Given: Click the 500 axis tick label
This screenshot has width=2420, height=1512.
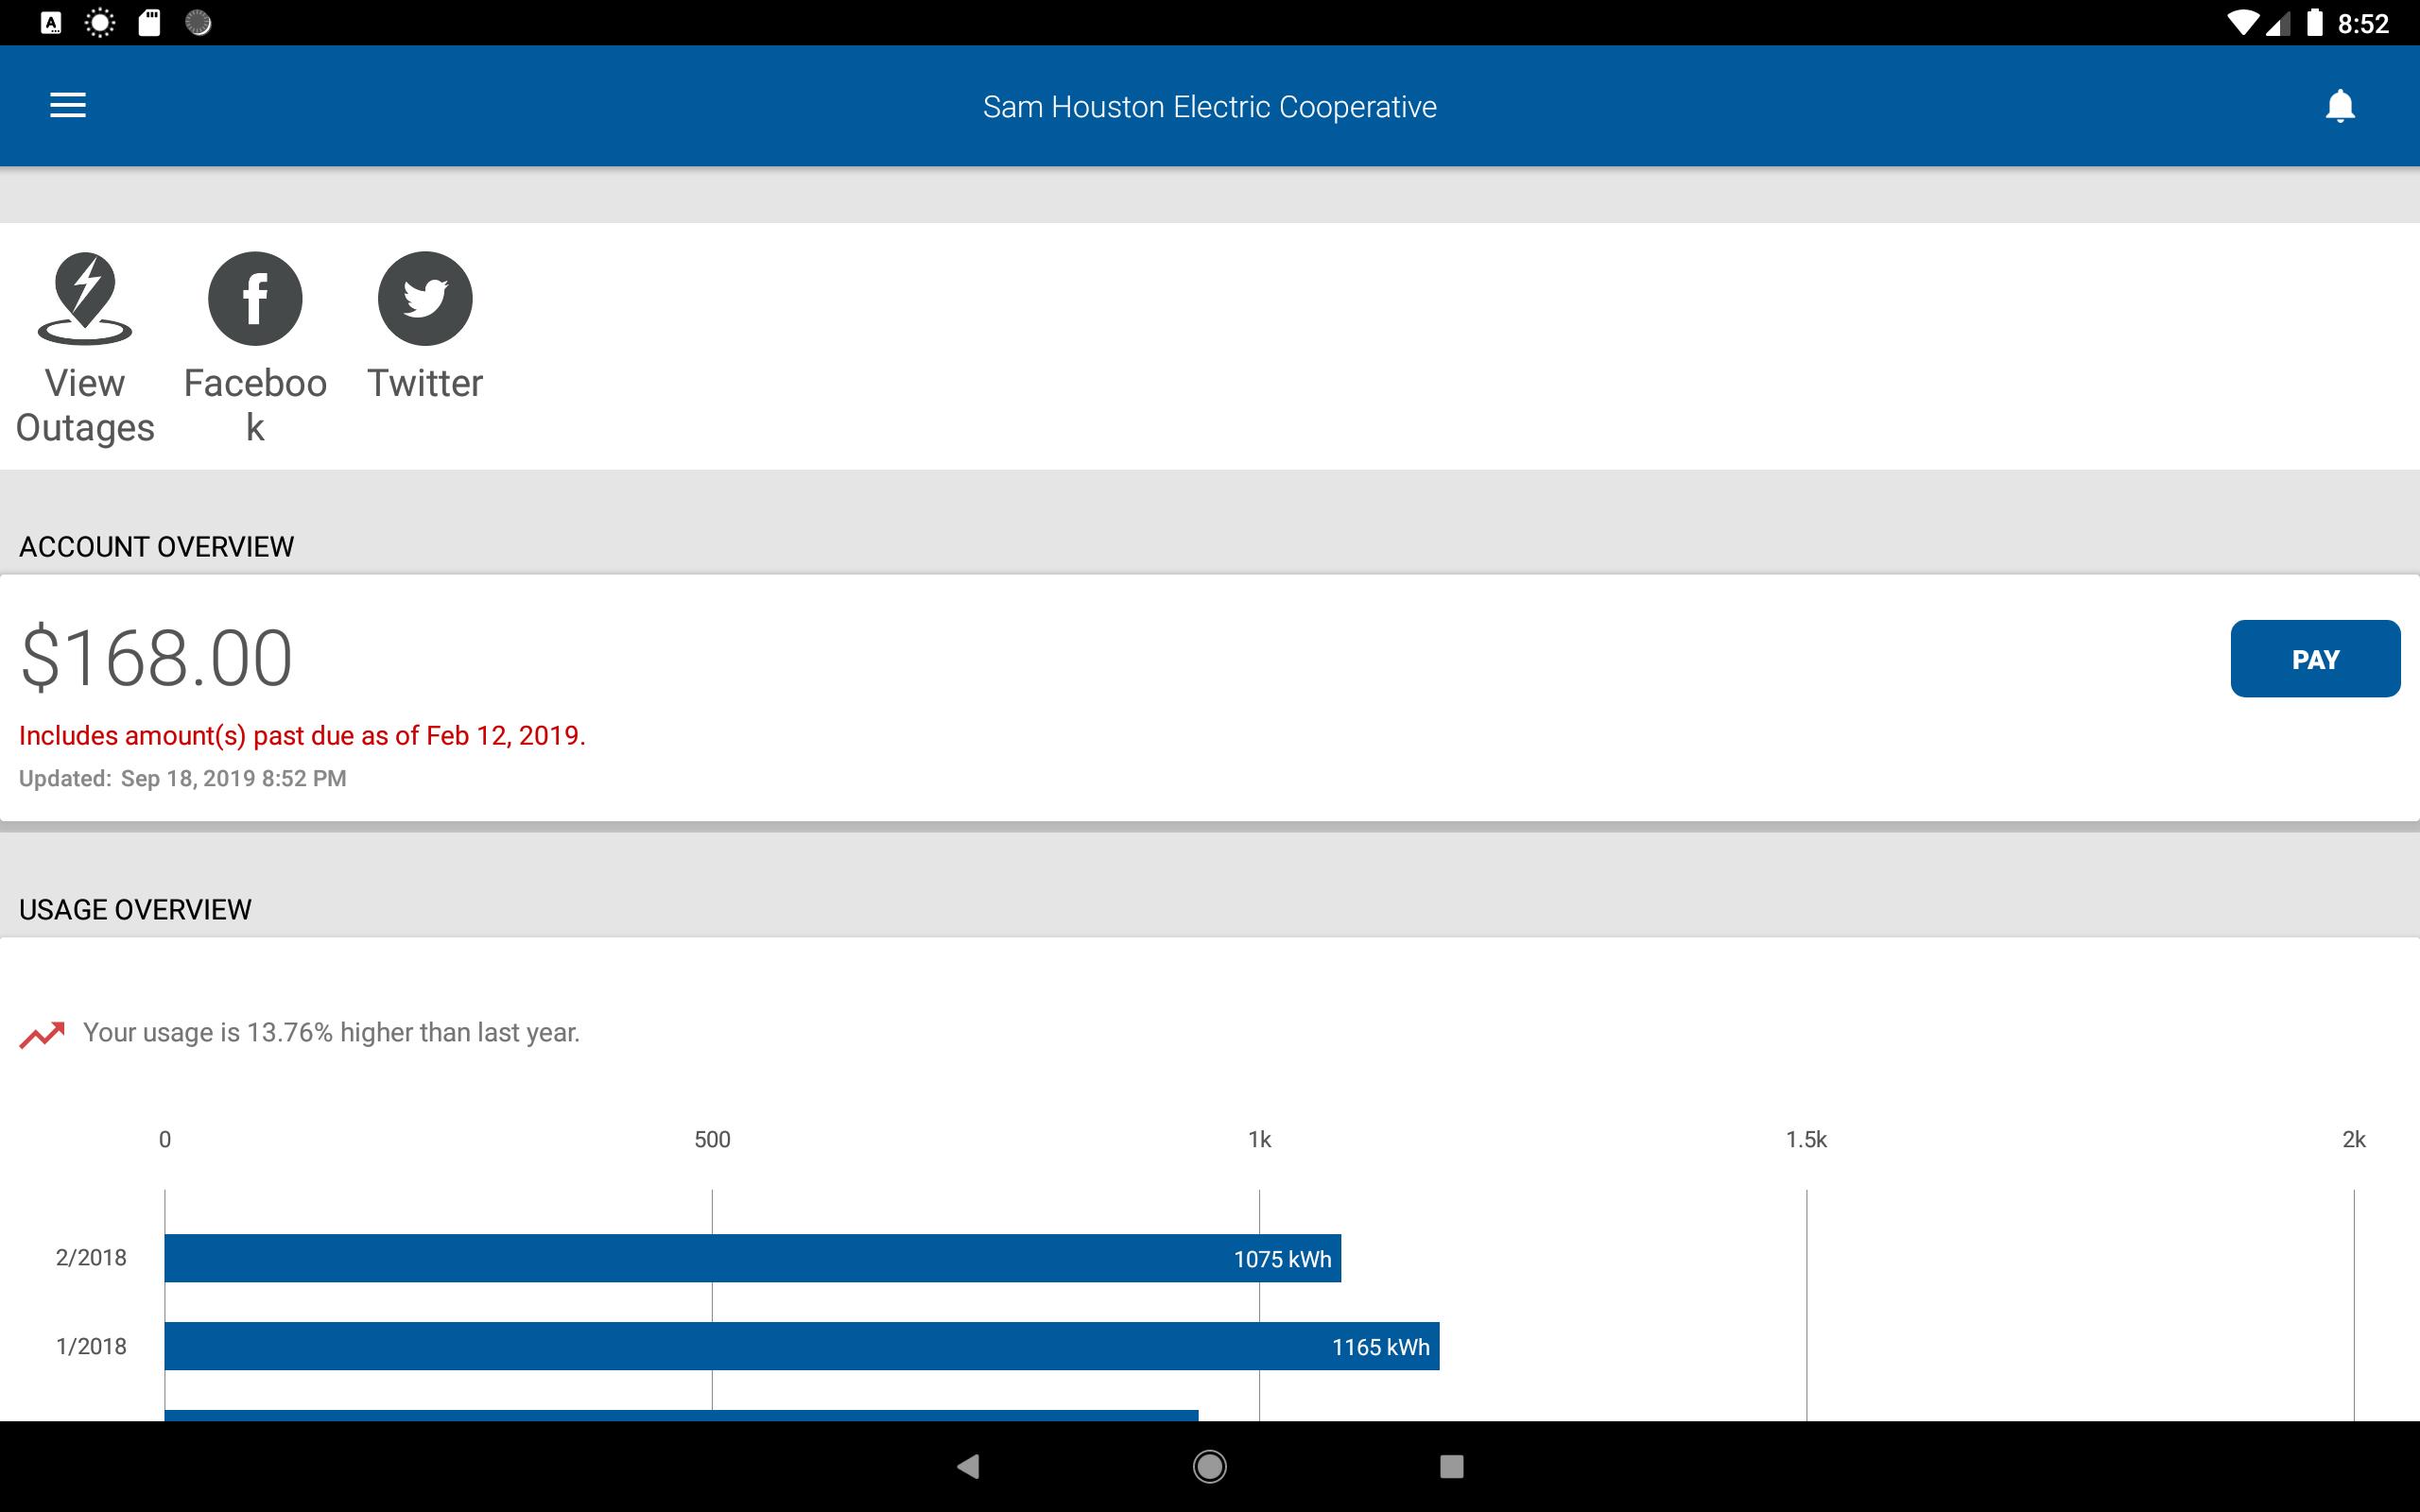Looking at the screenshot, I should pyautogui.click(x=712, y=1140).
